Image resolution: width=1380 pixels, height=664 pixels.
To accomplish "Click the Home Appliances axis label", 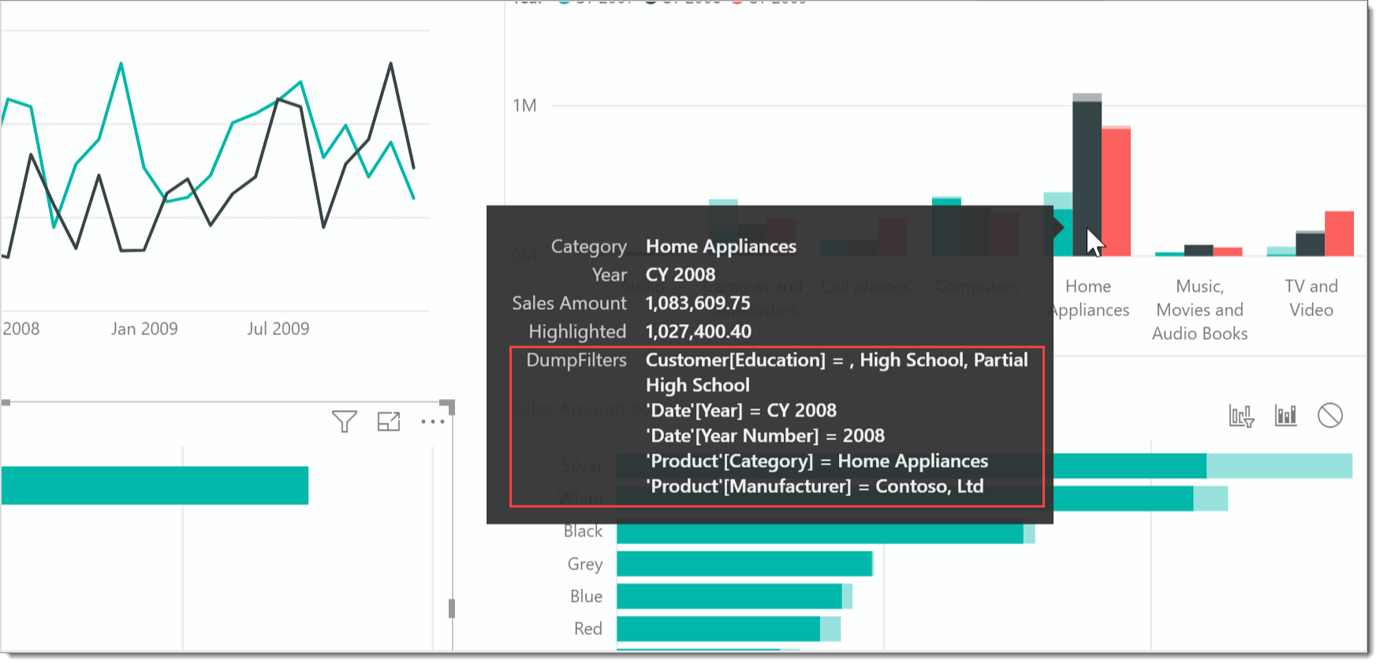I will click(1089, 298).
